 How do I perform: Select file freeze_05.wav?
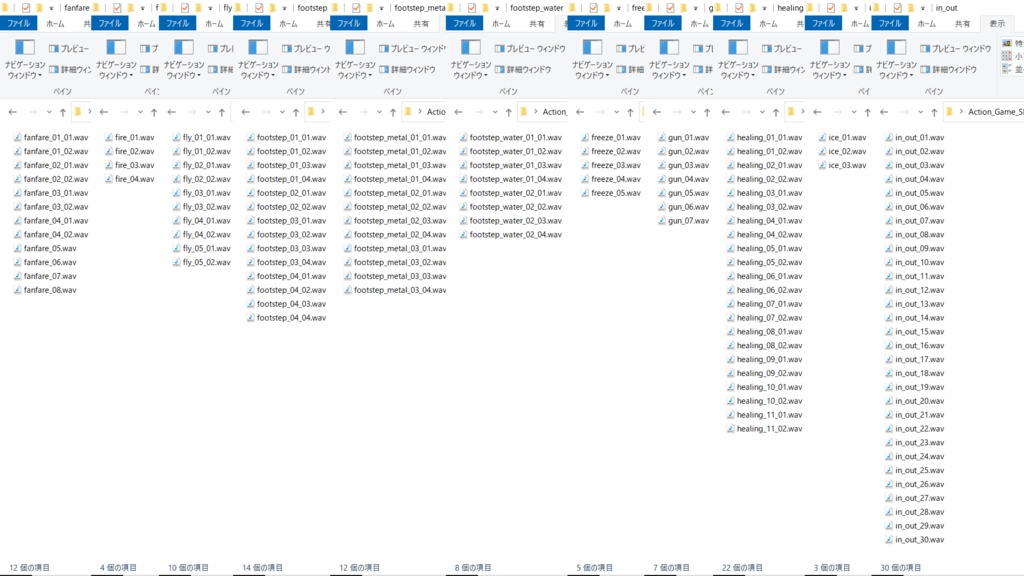click(611, 193)
